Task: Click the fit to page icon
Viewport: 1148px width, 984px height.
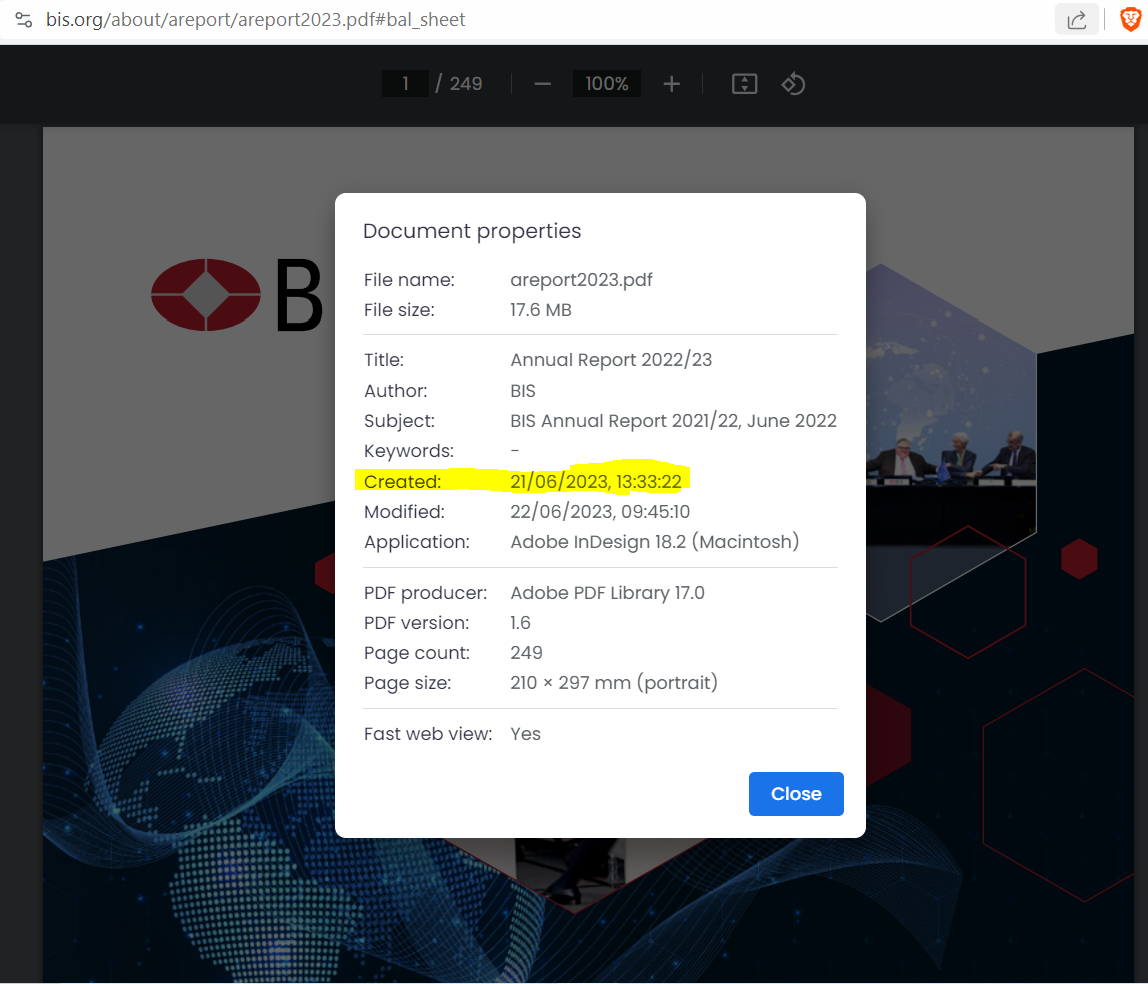Action: [745, 84]
